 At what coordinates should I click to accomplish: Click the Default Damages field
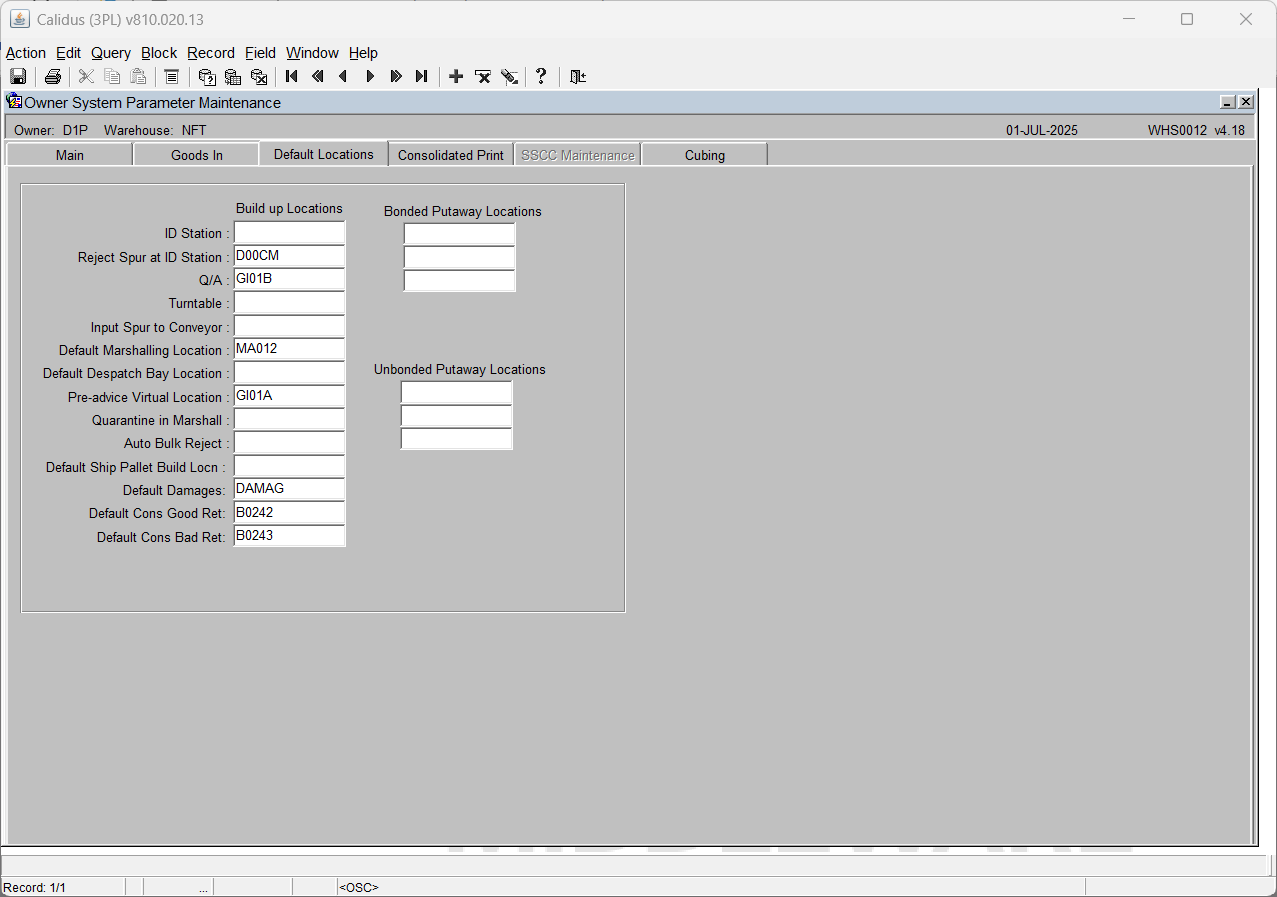289,489
